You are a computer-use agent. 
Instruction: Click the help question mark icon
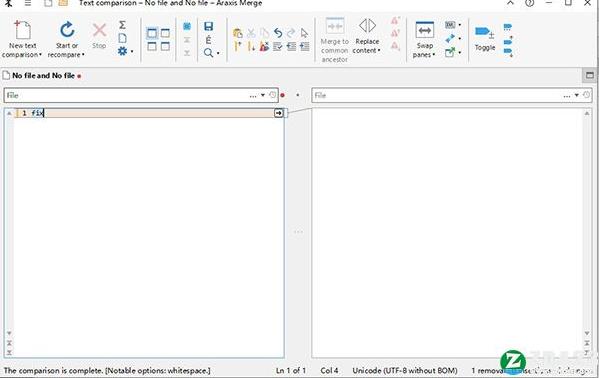pyautogui.click(x=529, y=3)
